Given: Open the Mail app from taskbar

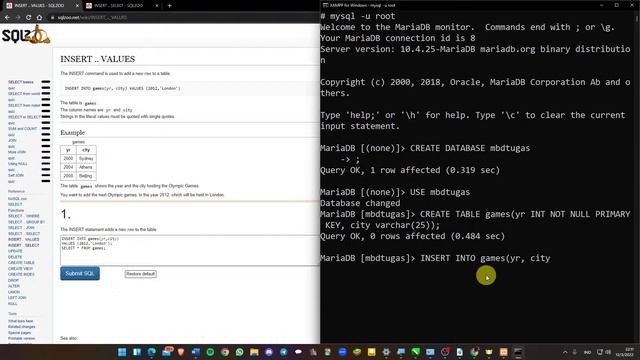Looking at the screenshot, I should (x=167, y=352).
